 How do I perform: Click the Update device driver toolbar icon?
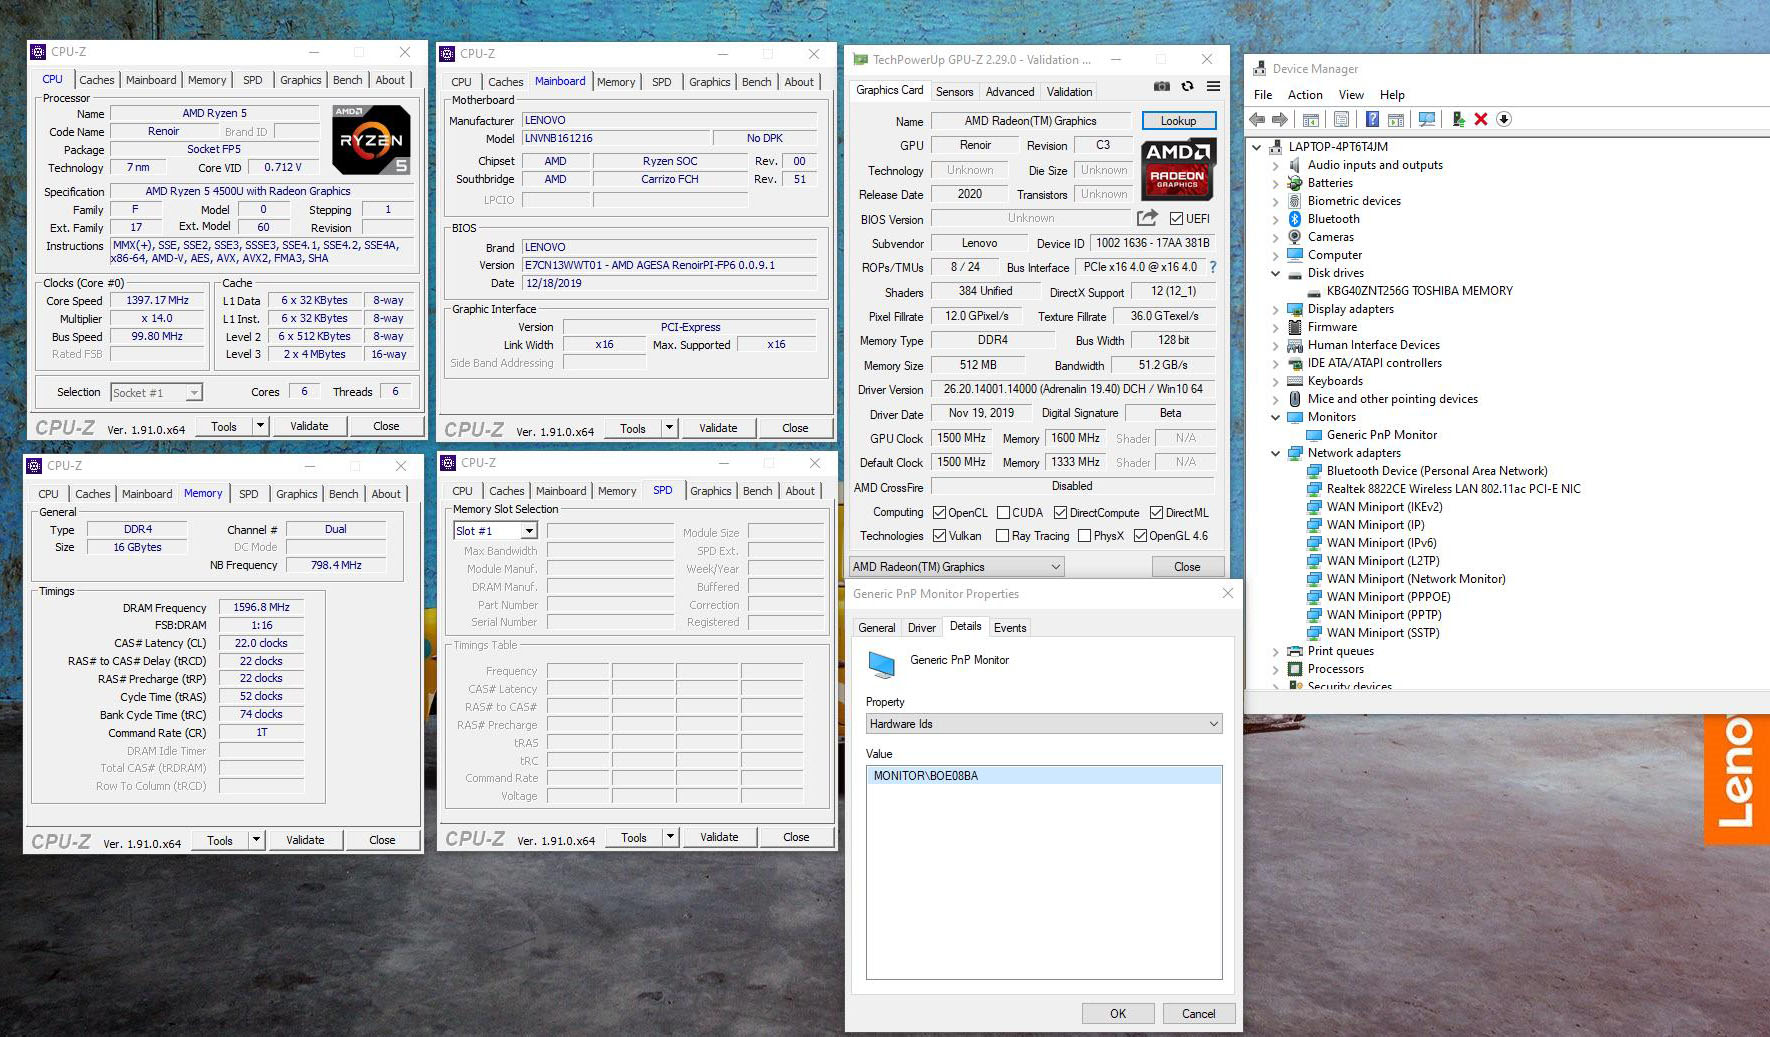click(1459, 119)
